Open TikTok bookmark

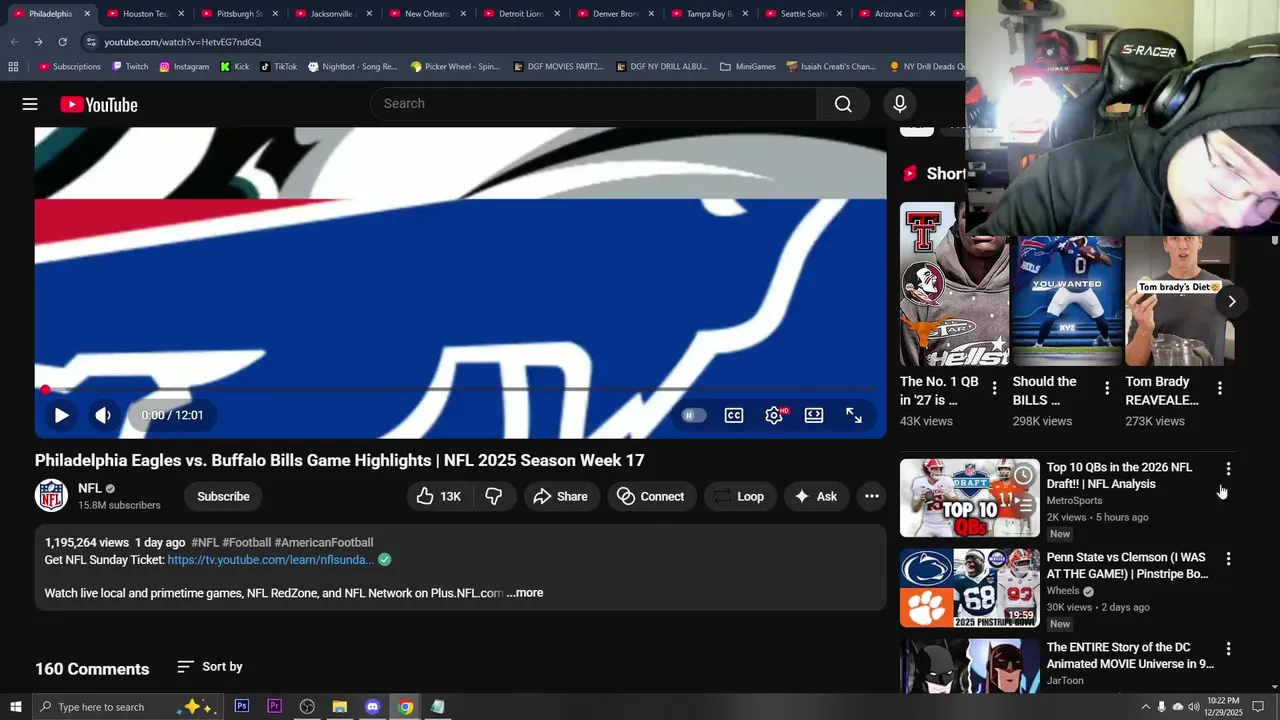click(x=279, y=67)
